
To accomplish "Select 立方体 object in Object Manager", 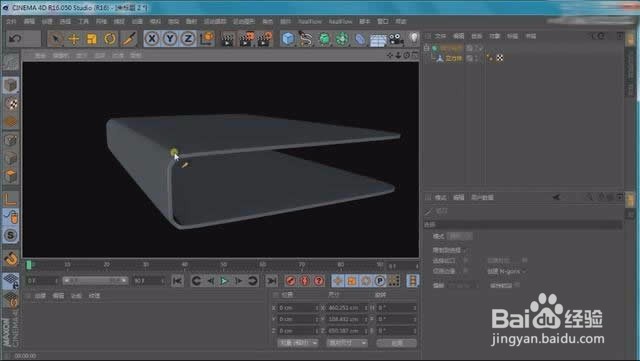I will [x=453, y=58].
